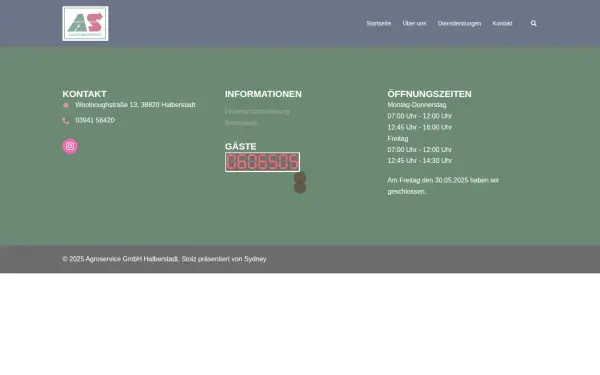Open the pink Instagram icon
Image resolution: width=600 pixels, height=375 pixels.
(70, 146)
